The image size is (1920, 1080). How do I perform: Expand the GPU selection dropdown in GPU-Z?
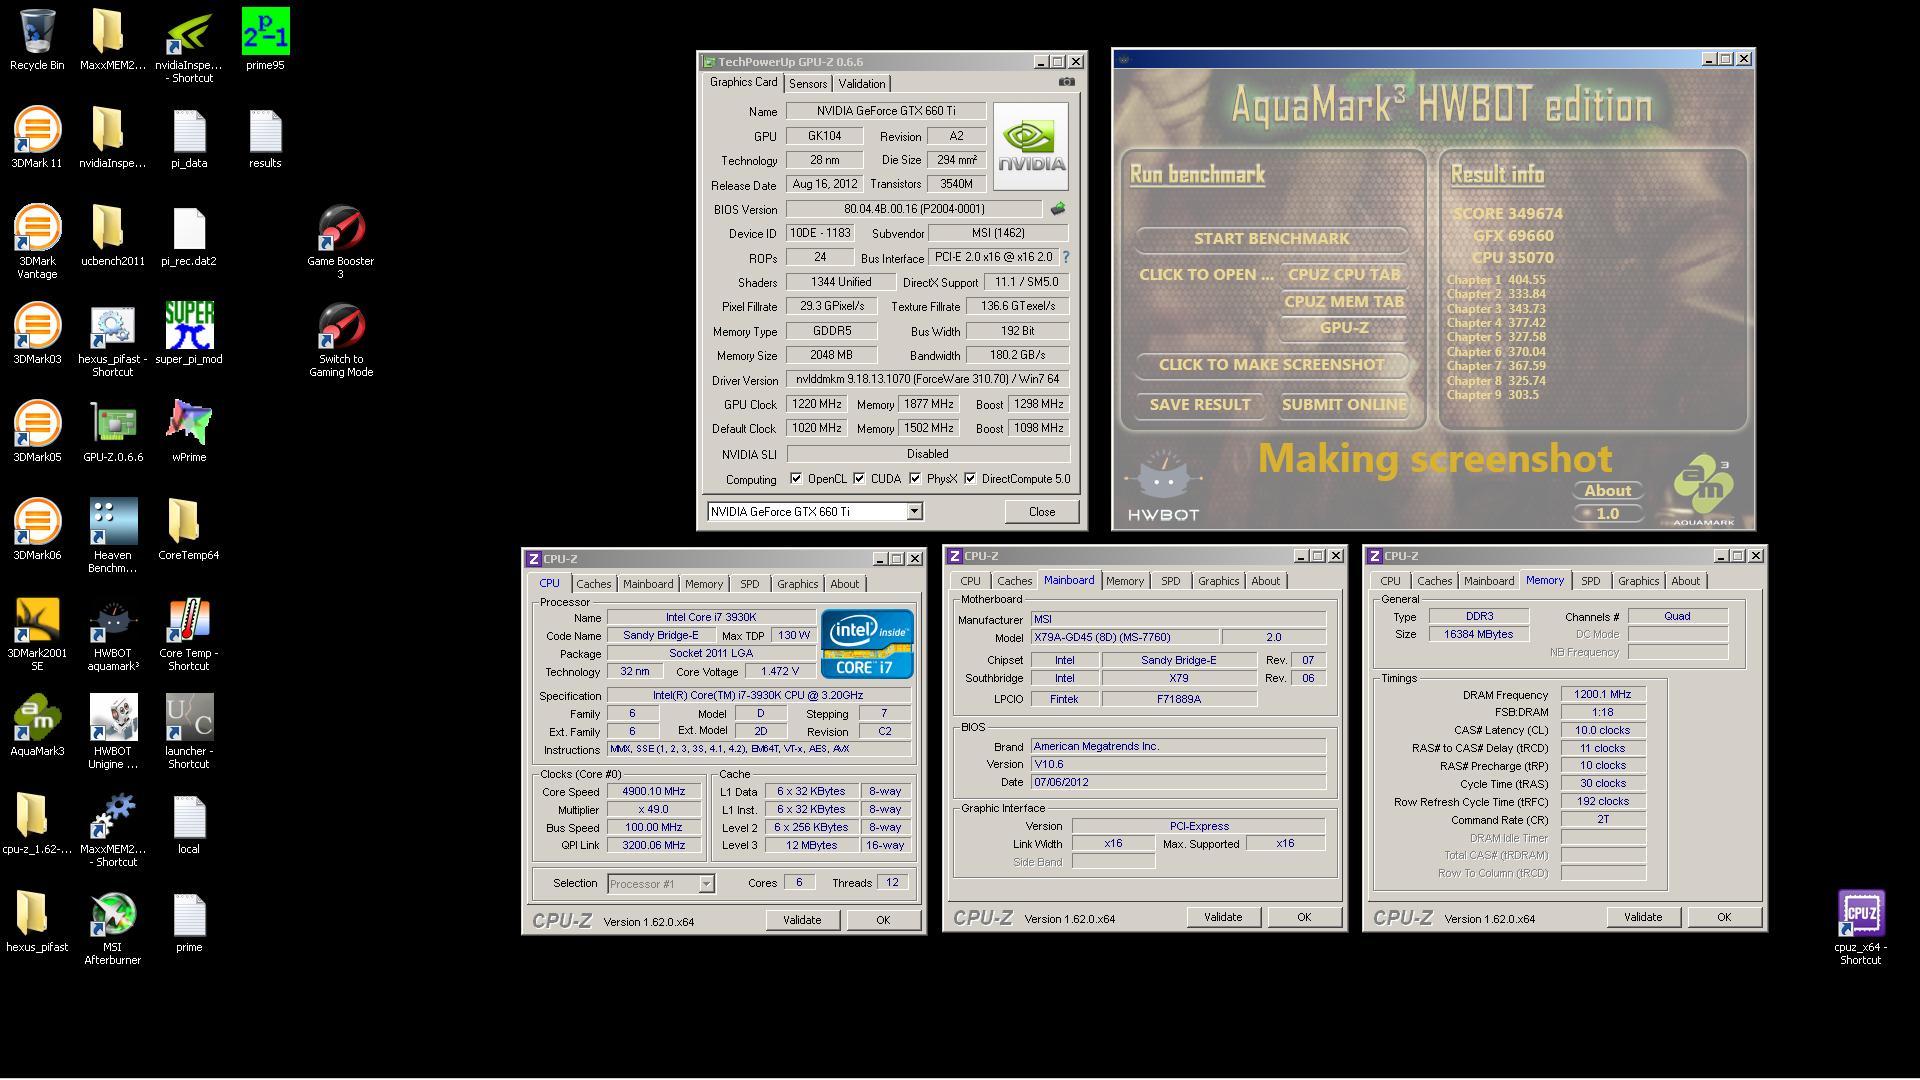pos(914,512)
